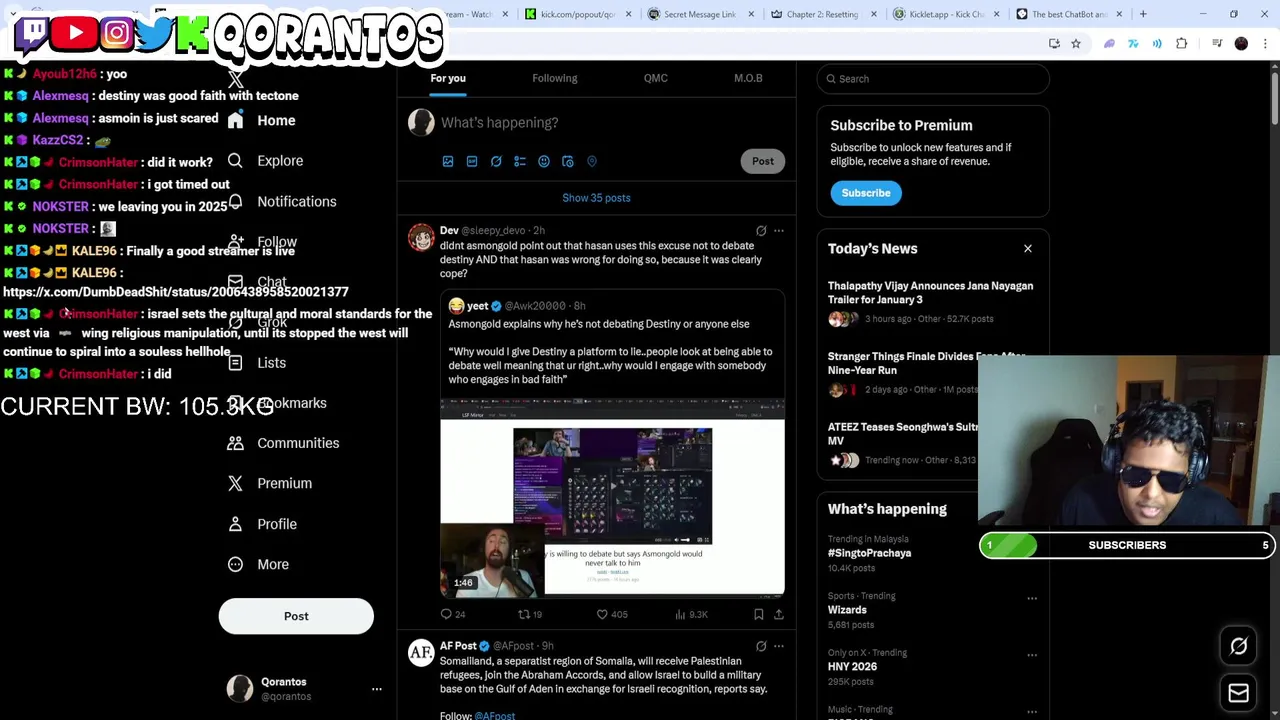Open AF Post's profile avatar
Screen dimensions: 1280x720
click(x=421, y=653)
